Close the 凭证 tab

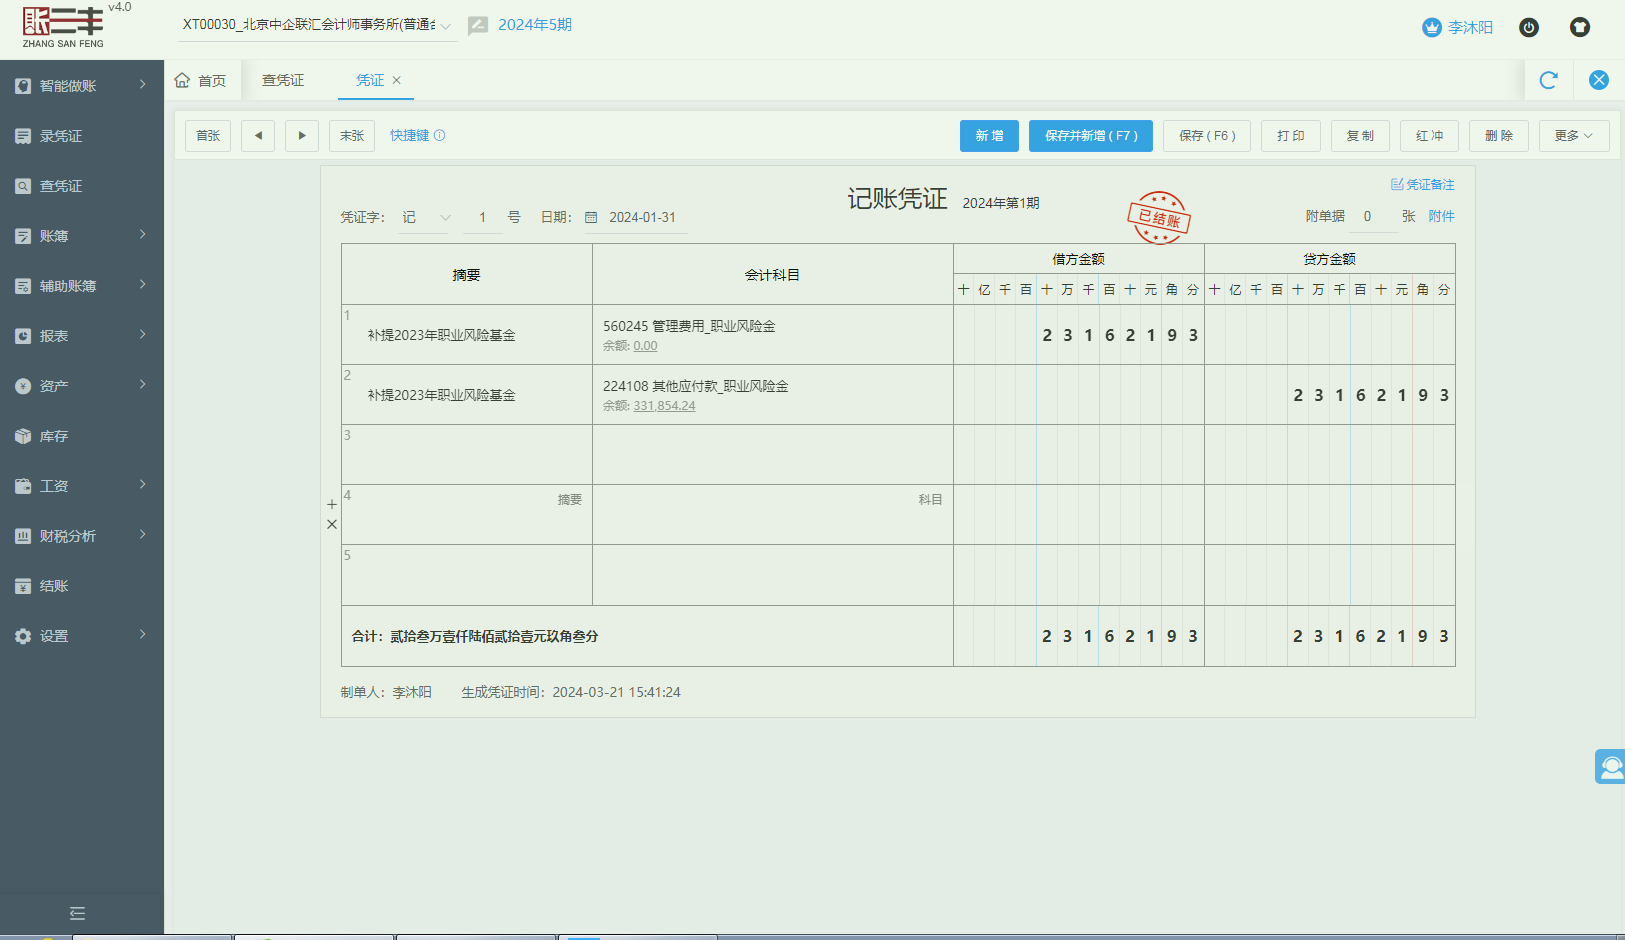[x=397, y=80]
